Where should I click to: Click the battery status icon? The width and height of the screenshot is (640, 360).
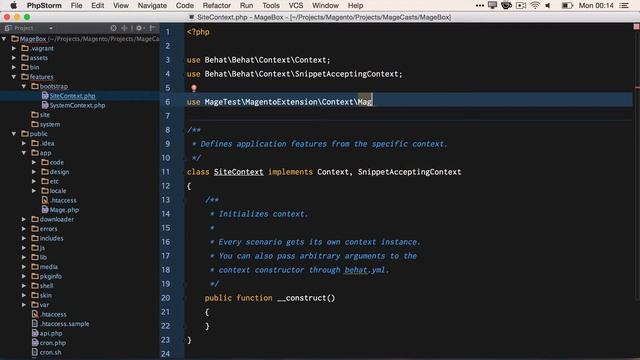pos(567,5)
